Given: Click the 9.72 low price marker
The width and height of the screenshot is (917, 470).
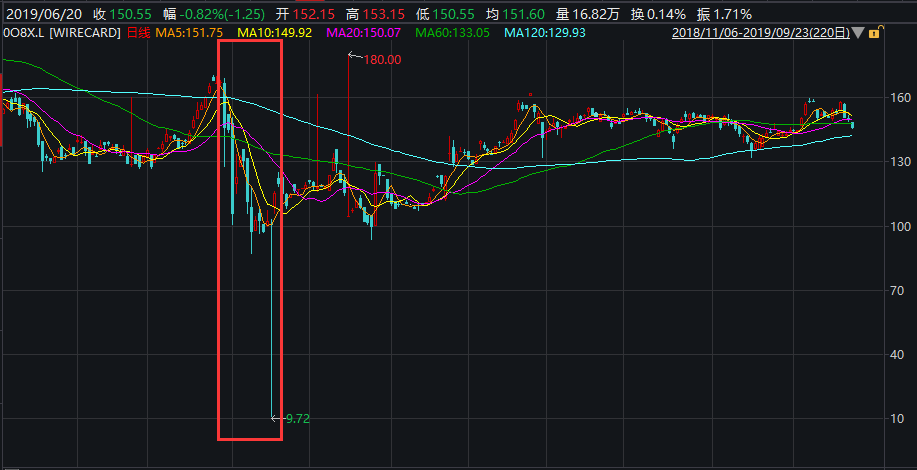Looking at the screenshot, I should 297,419.
